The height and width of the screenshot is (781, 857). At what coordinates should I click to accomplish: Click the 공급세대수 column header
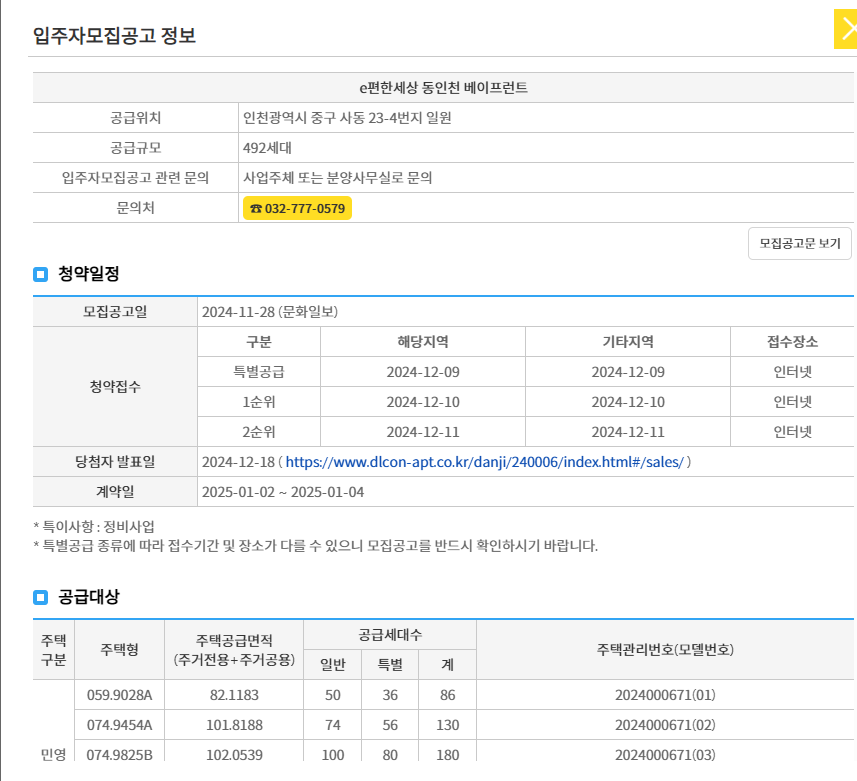pyautogui.click(x=390, y=635)
